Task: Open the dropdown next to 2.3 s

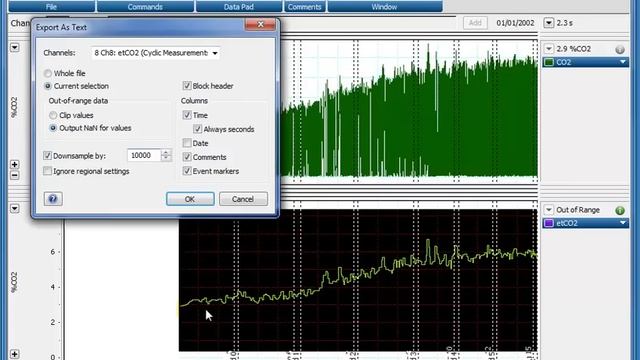Action: coord(549,23)
